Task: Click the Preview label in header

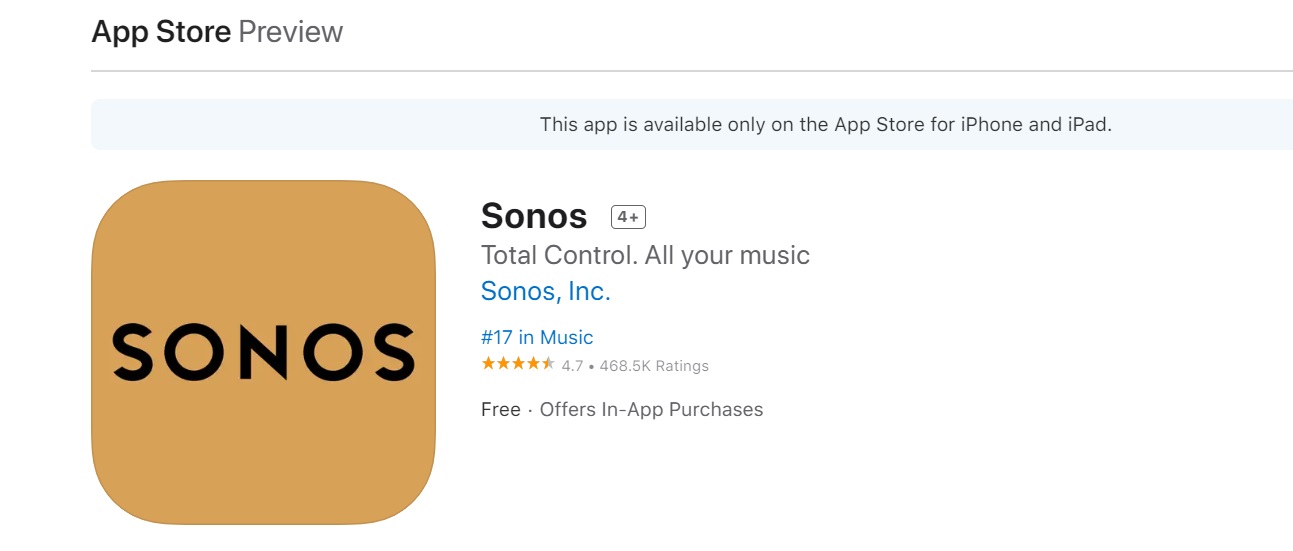Action: click(290, 32)
